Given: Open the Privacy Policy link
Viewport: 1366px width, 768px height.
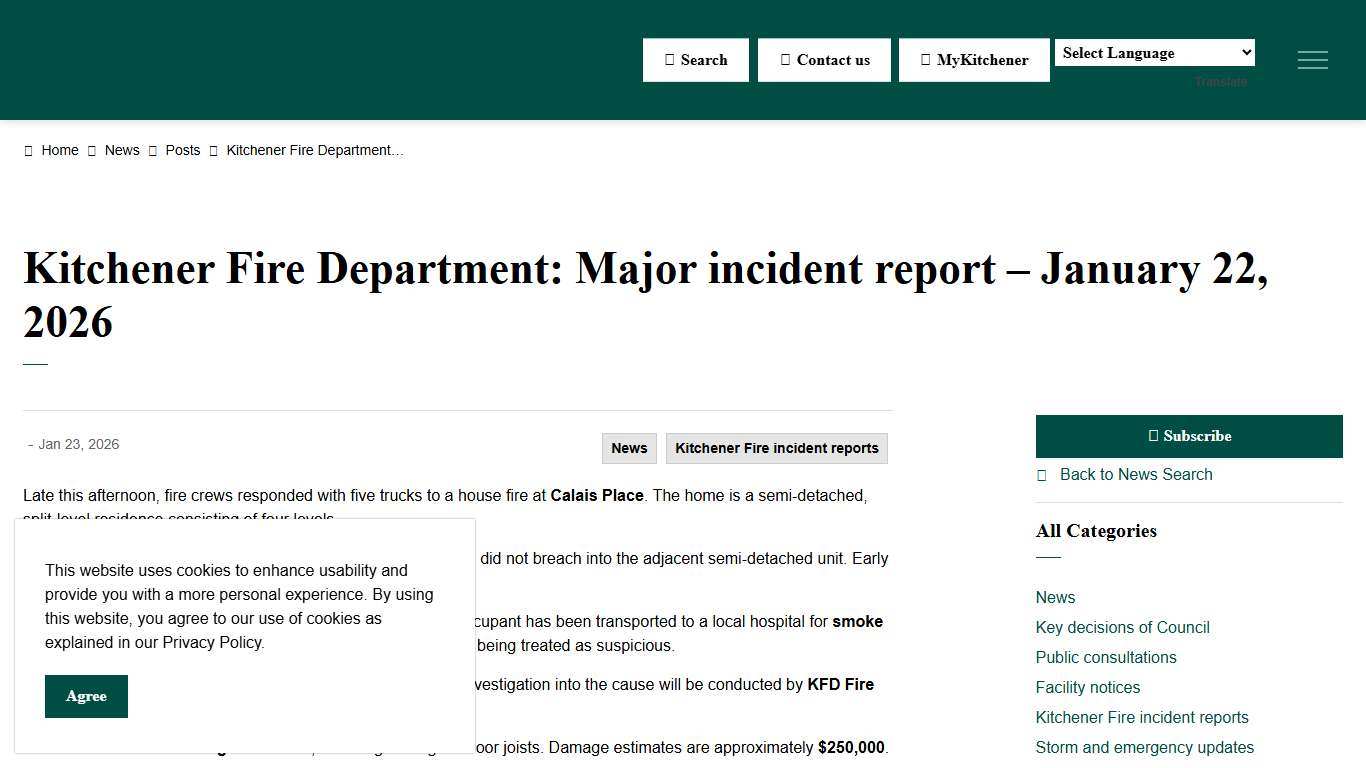Looking at the screenshot, I should 212,642.
